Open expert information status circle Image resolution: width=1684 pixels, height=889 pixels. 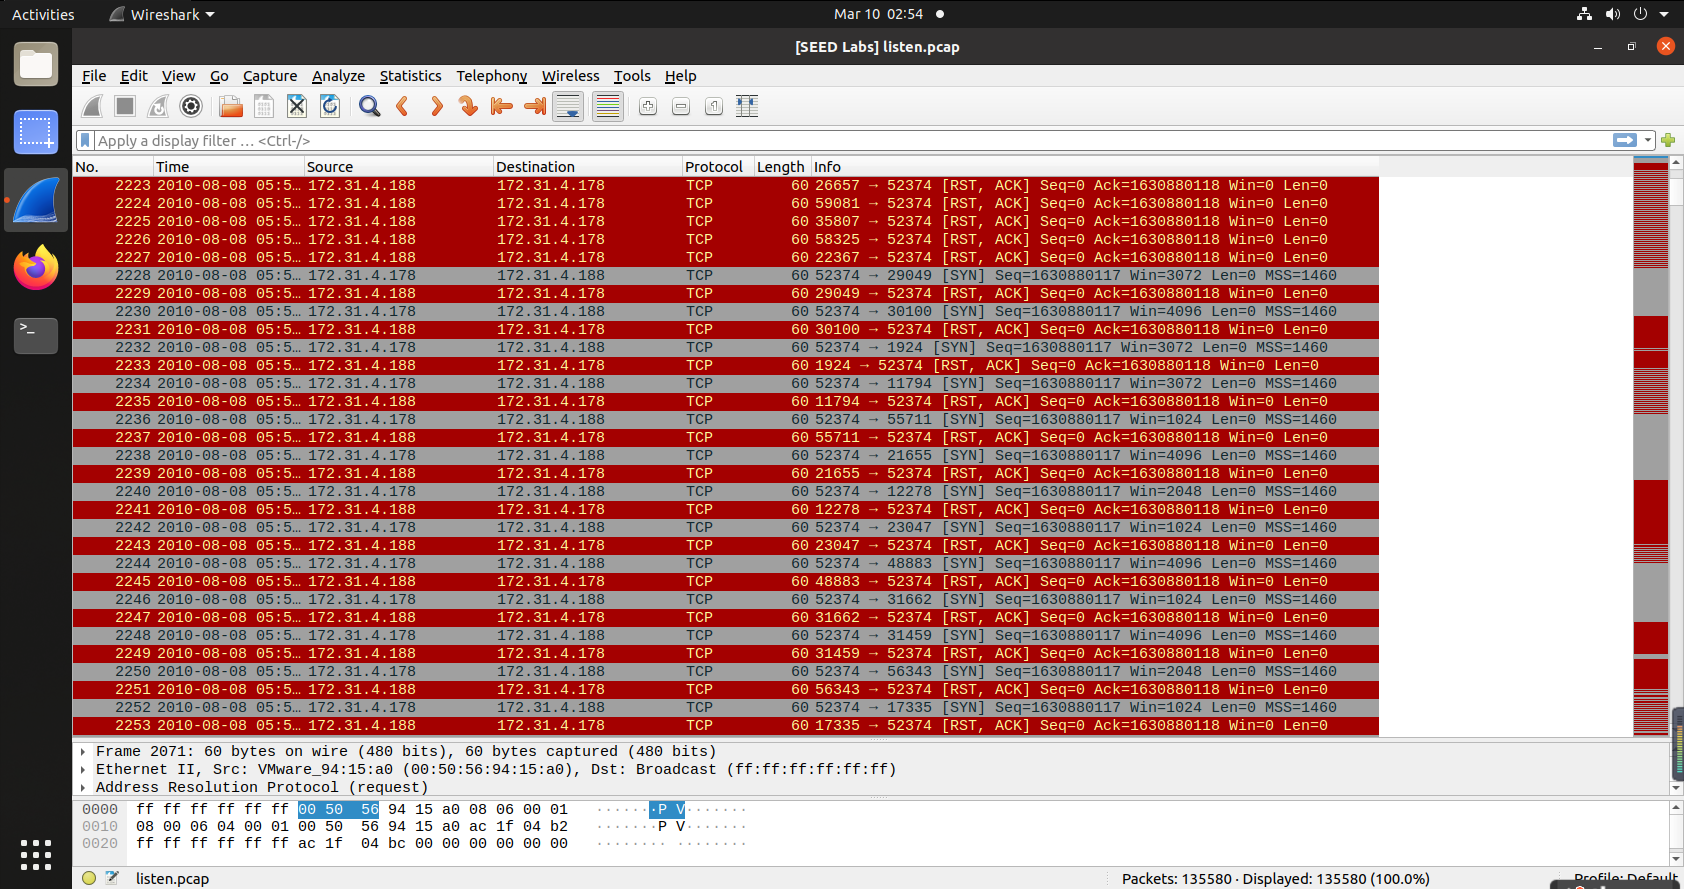pos(89,878)
